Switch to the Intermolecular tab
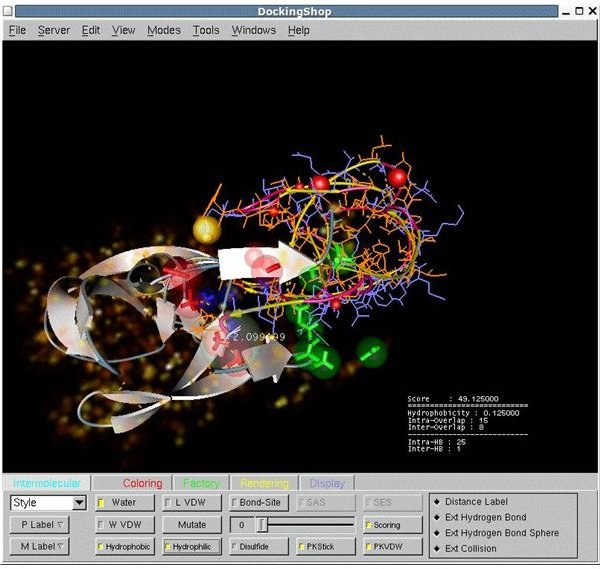Image resolution: width=600 pixels, height=569 pixels. 46,483
